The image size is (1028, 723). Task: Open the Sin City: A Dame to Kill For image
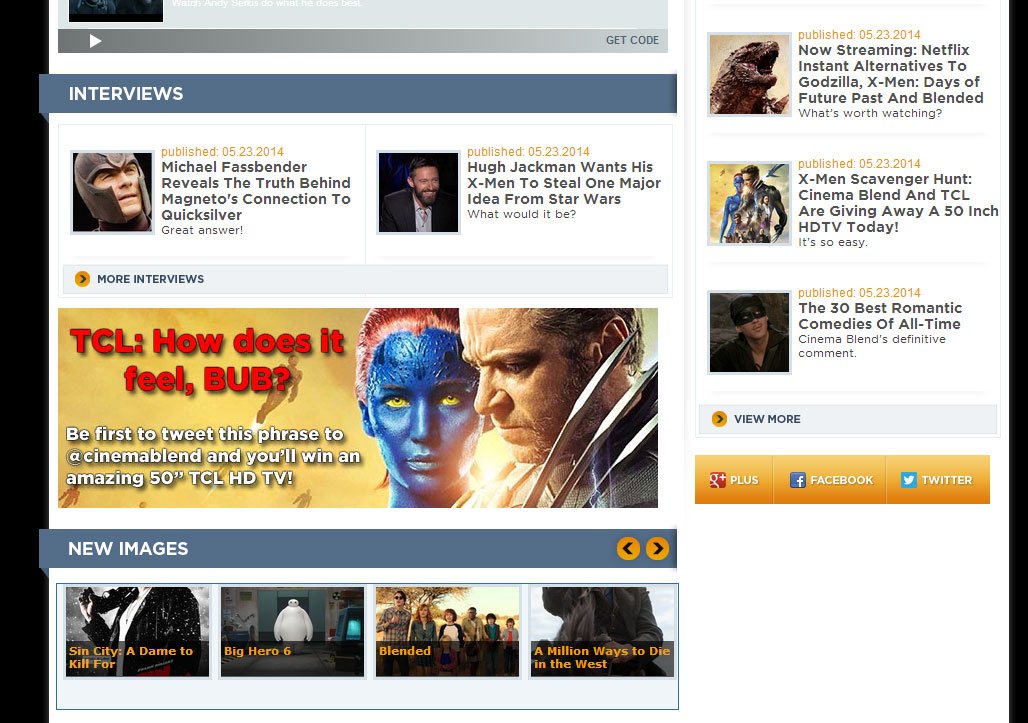tap(137, 632)
